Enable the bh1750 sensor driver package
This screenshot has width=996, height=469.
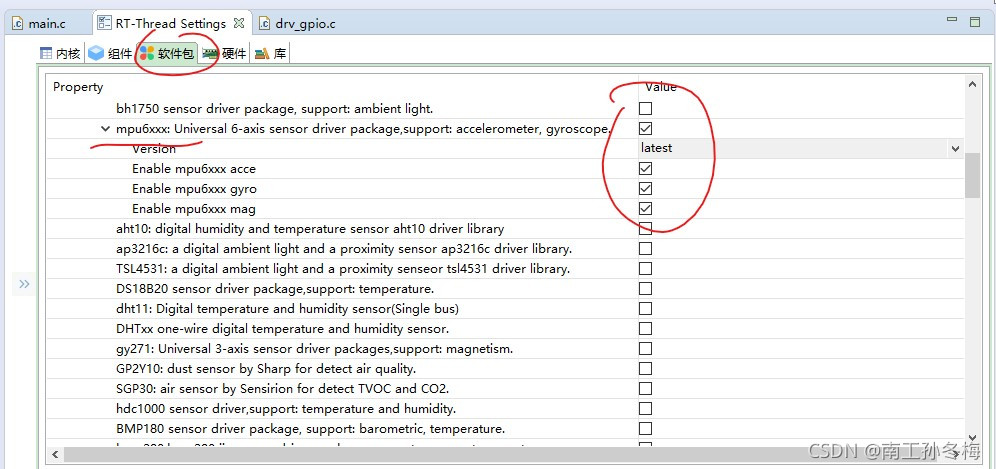click(x=645, y=109)
